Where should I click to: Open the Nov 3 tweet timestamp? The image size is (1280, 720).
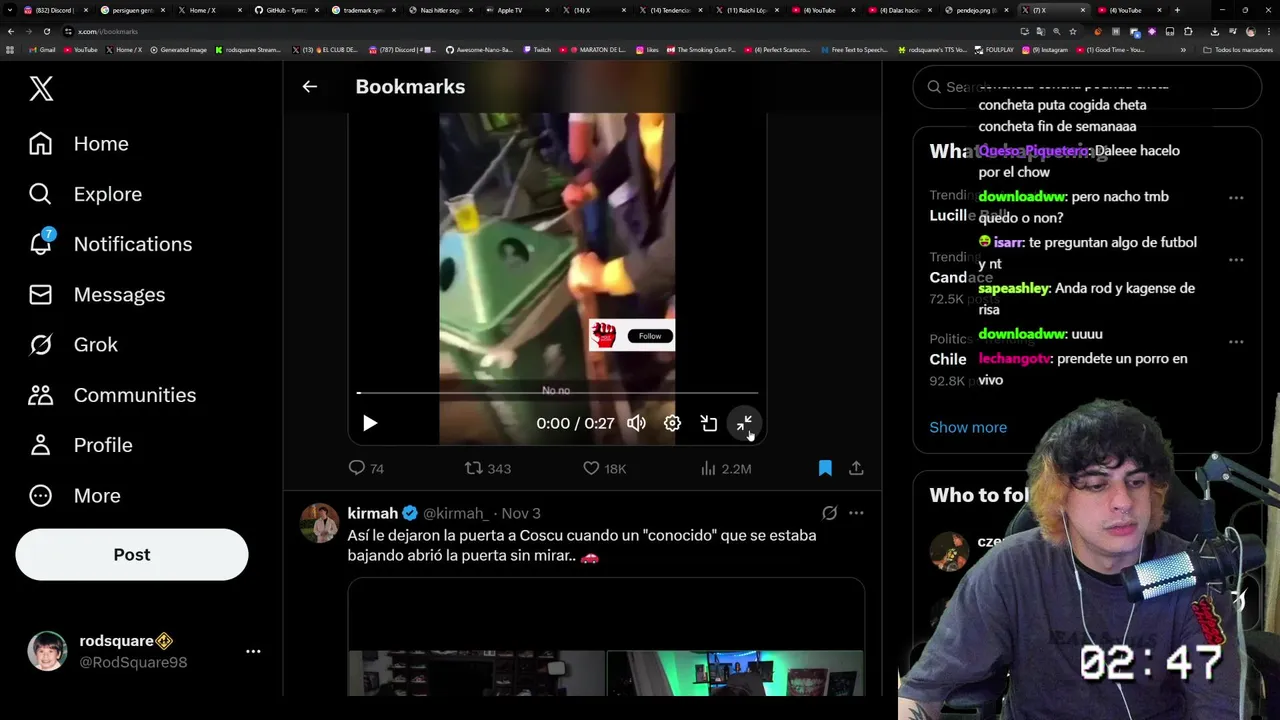[521, 513]
